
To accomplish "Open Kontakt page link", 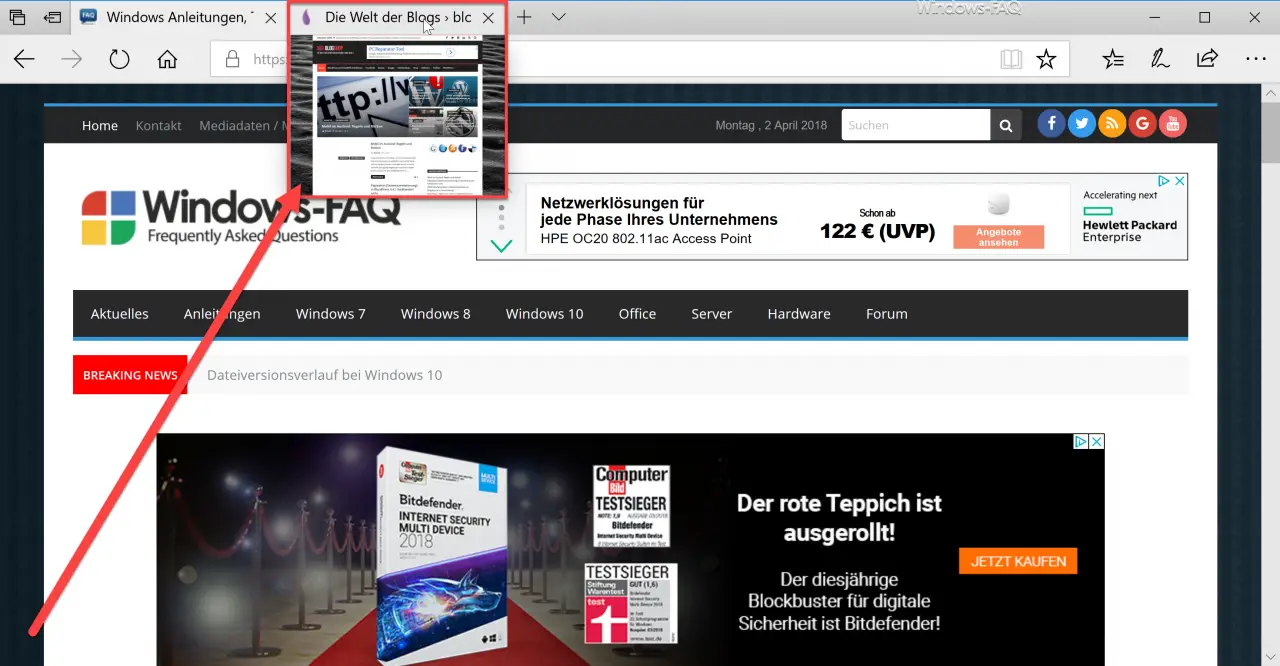I will 159,125.
